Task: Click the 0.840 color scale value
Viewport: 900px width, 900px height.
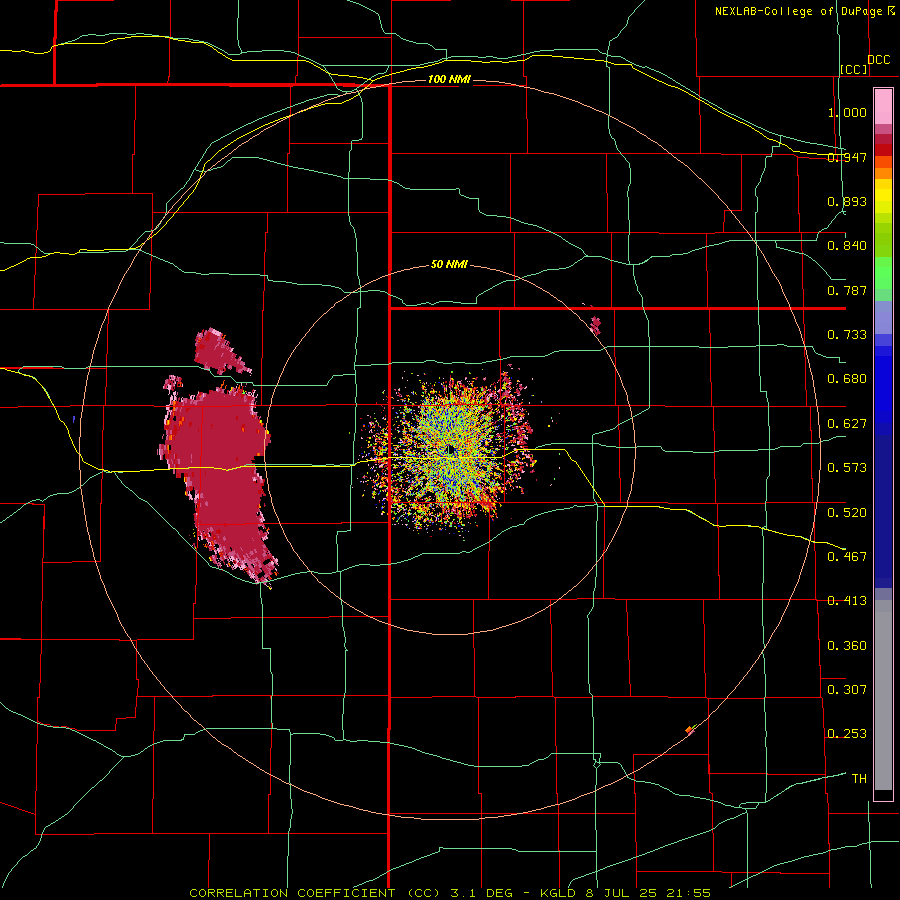Action: (x=847, y=246)
